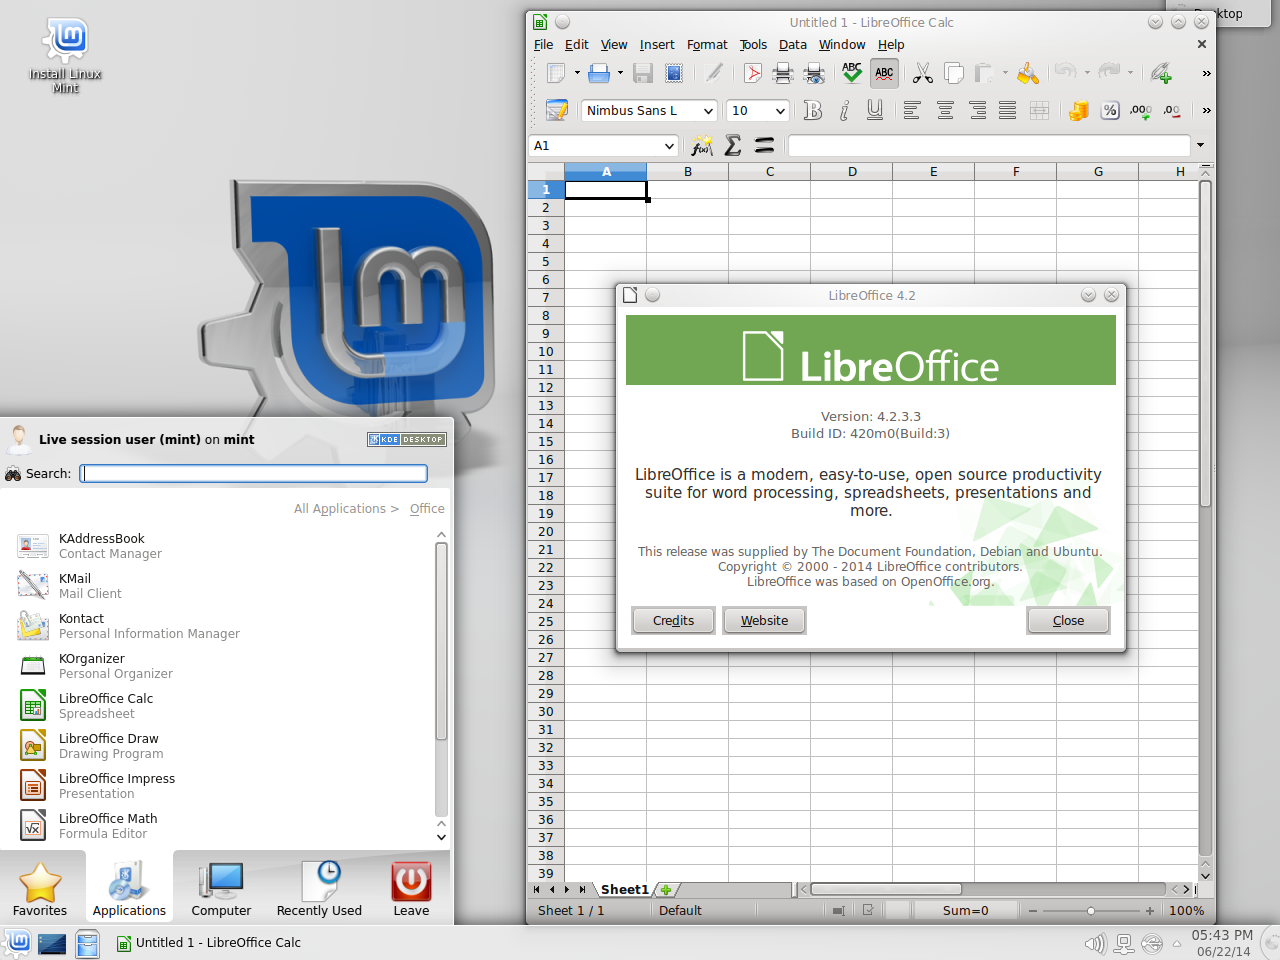Open the Format menu
This screenshot has width=1280, height=960.
707,45
